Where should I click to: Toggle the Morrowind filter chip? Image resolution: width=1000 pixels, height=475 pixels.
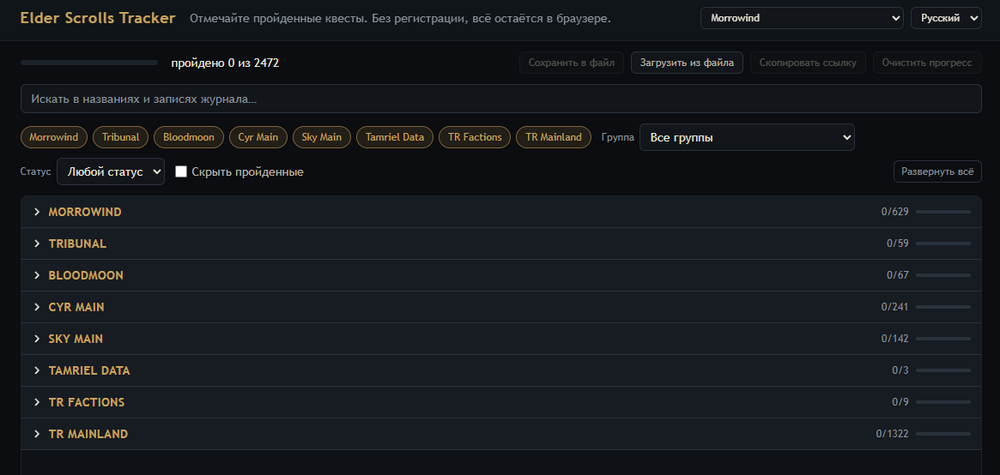pos(54,137)
